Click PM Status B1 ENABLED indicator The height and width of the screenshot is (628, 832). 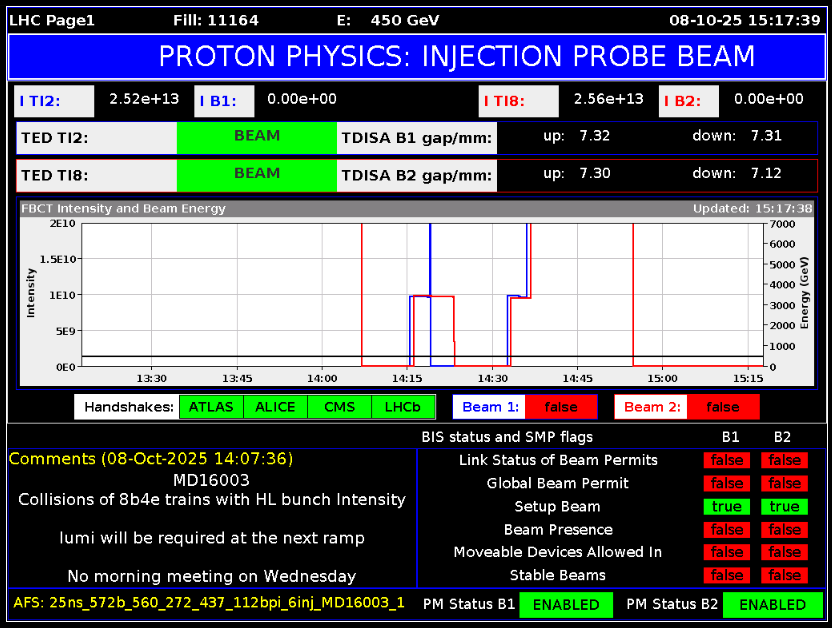click(x=566, y=605)
